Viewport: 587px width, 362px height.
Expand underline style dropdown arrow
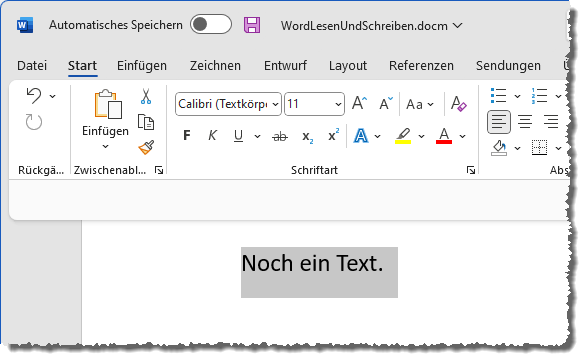pyautogui.click(x=258, y=136)
